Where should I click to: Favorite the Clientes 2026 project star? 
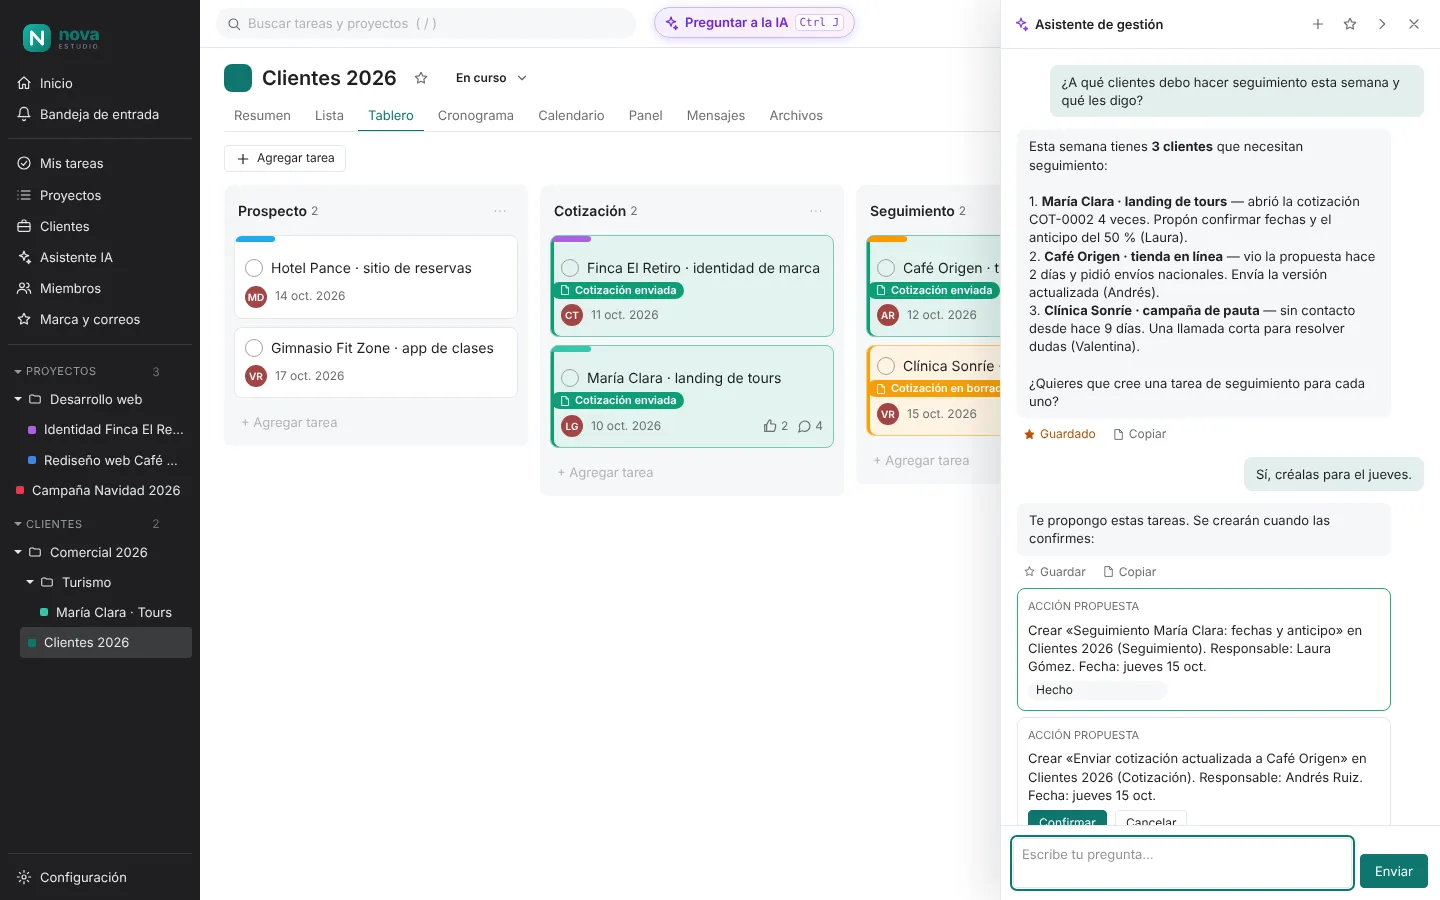tap(421, 78)
